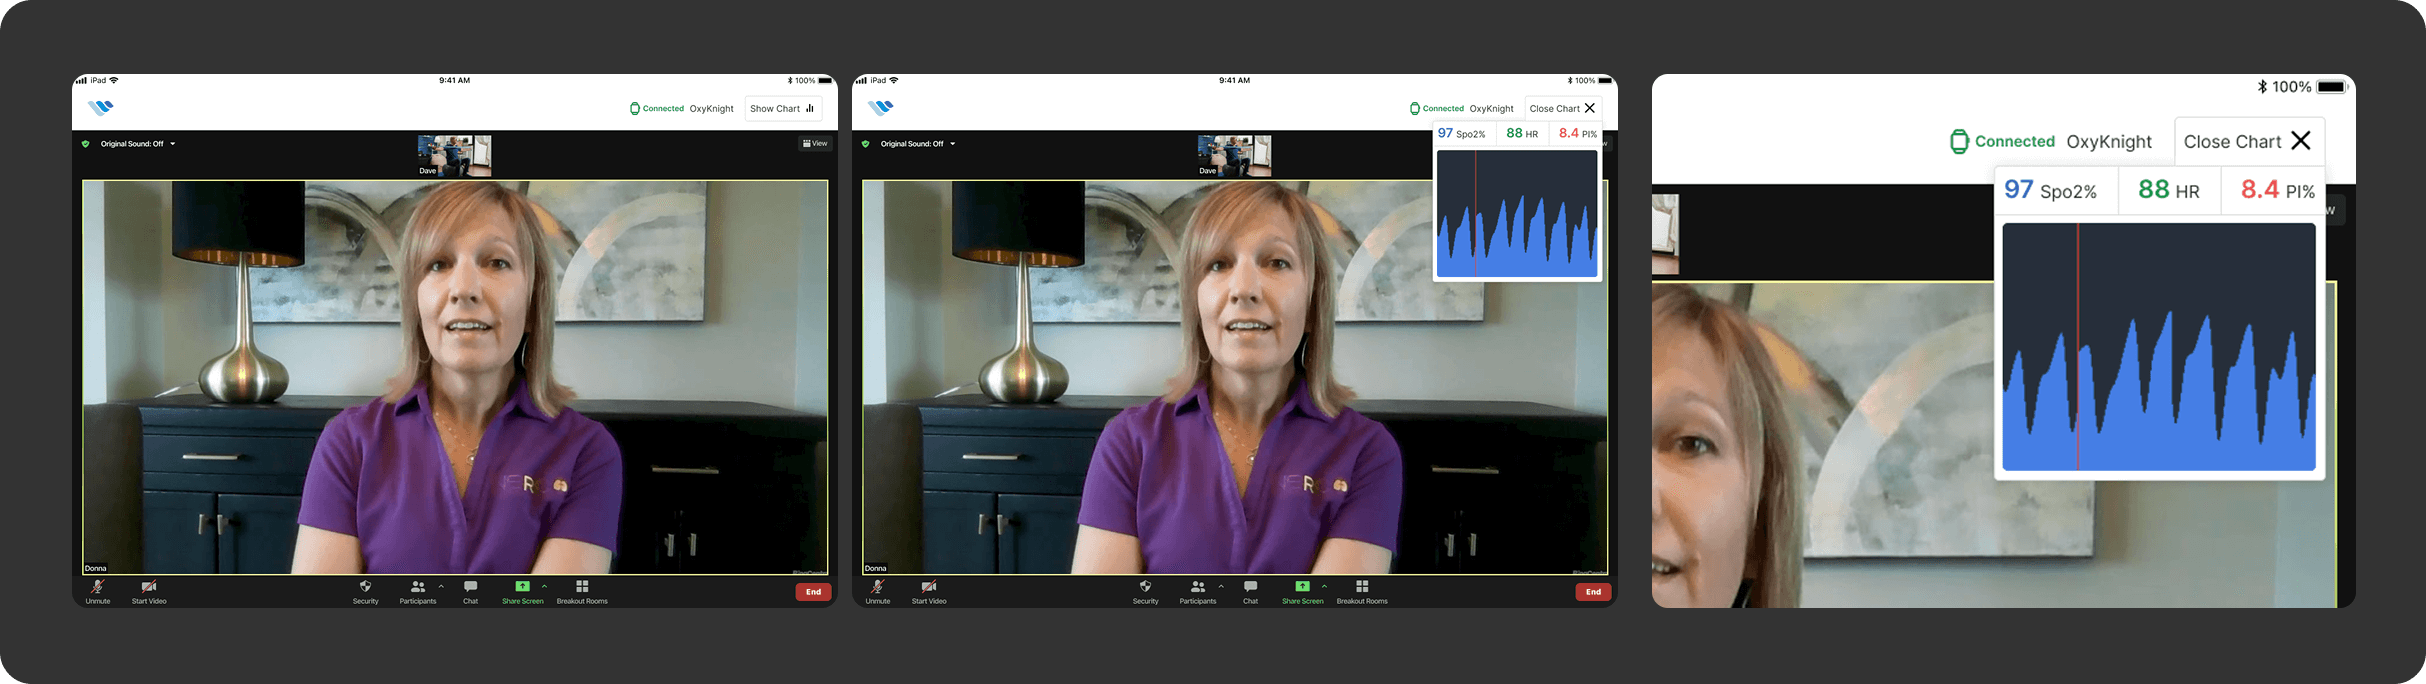Open Participants panel on the first iPad screen
The height and width of the screenshot is (684, 2426).
tap(417, 588)
